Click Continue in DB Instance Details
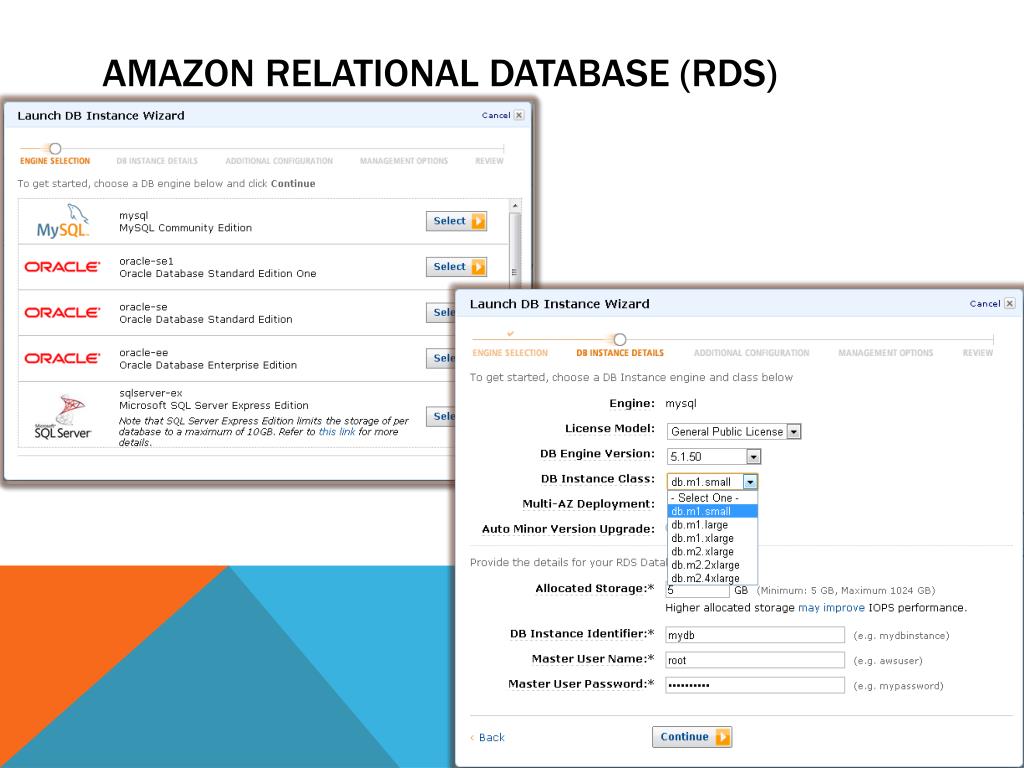The height and width of the screenshot is (768, 1024). 692,737
